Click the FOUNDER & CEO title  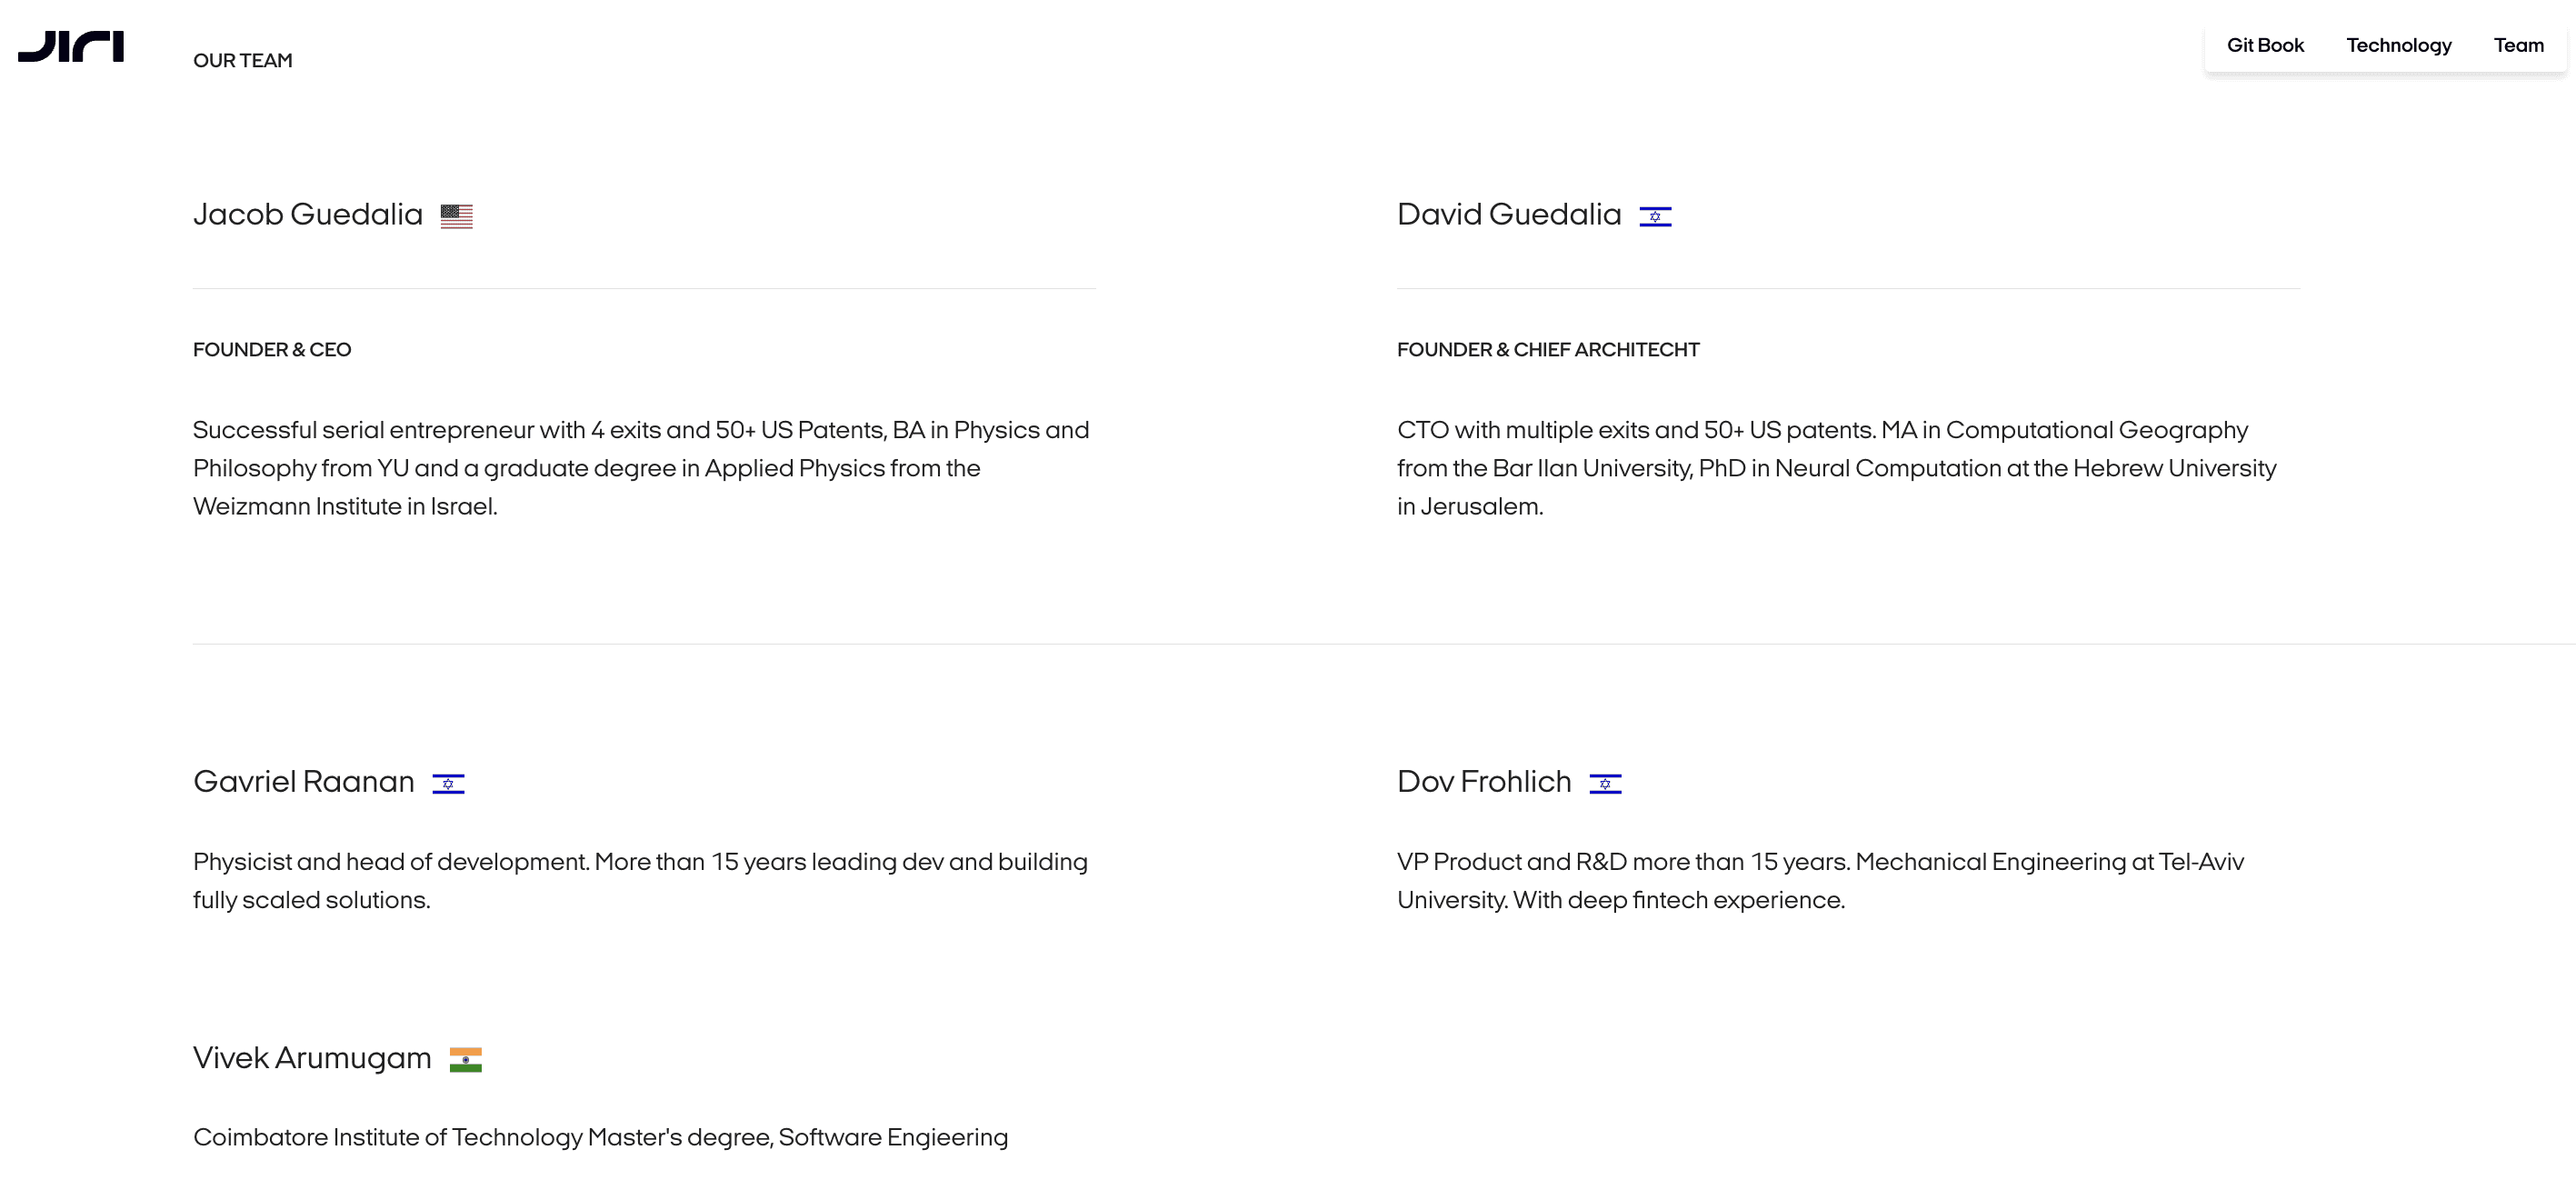point(272,349)
